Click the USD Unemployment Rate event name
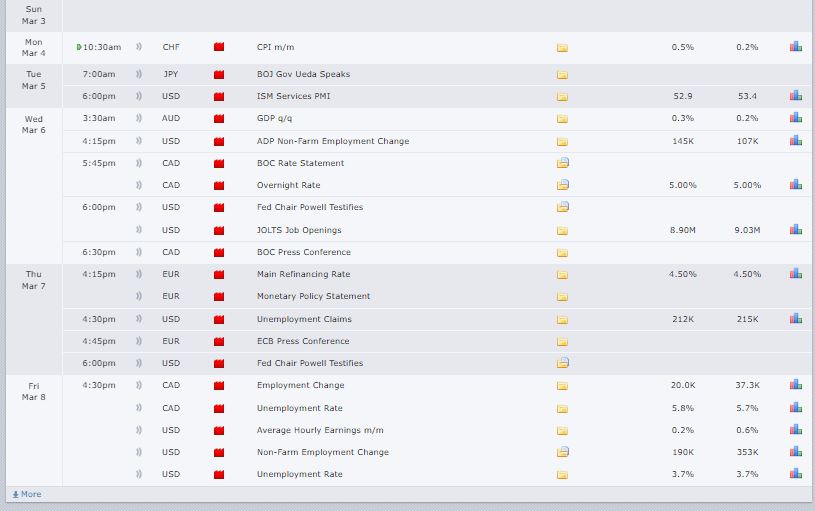815x511 pixels. [x=299, y=474]
